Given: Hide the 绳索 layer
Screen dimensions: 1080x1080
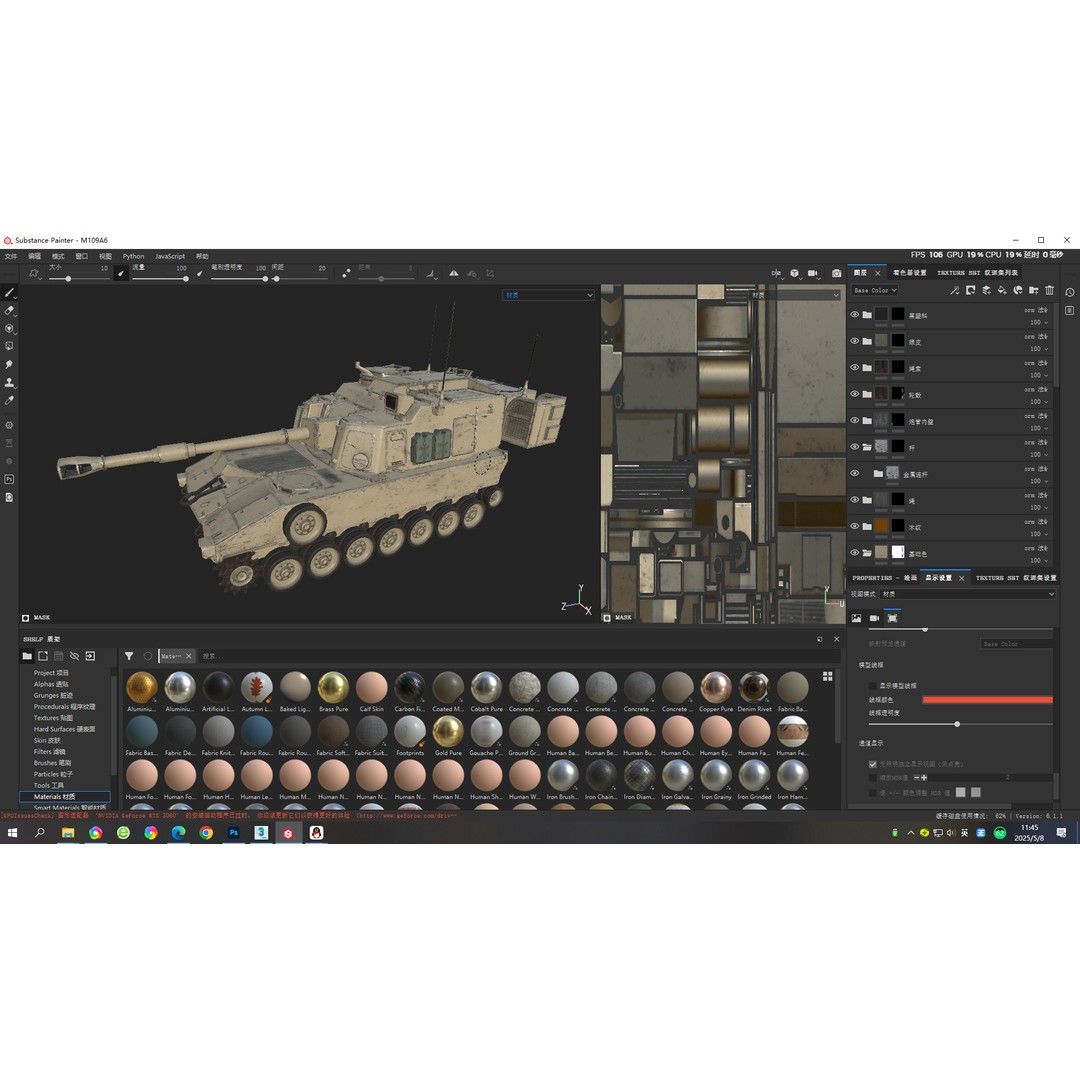Looking at the screenshot, I should click(x=855, y=368).
